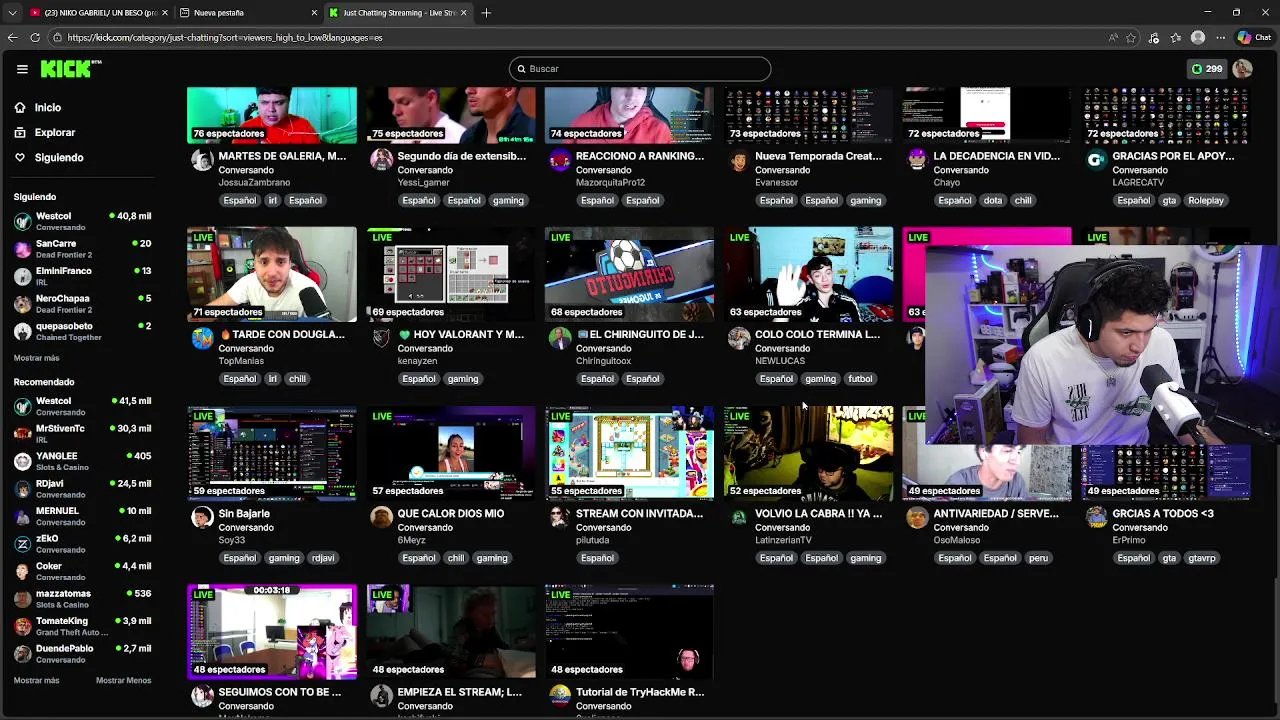1280x720 pixels.
Task: Click 6Meyz channel avatar
Action: click(381, 517)
